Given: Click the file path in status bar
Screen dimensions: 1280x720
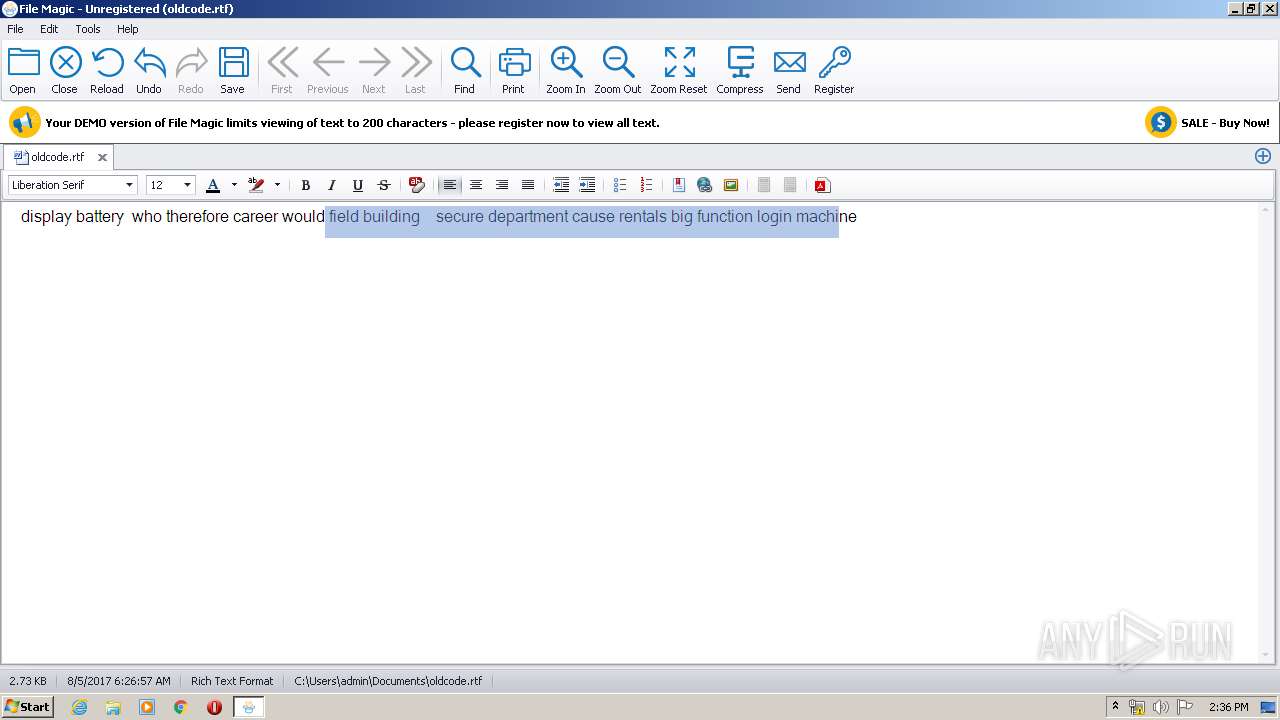Looking at the screenshot, I should (x=388, y=681).
